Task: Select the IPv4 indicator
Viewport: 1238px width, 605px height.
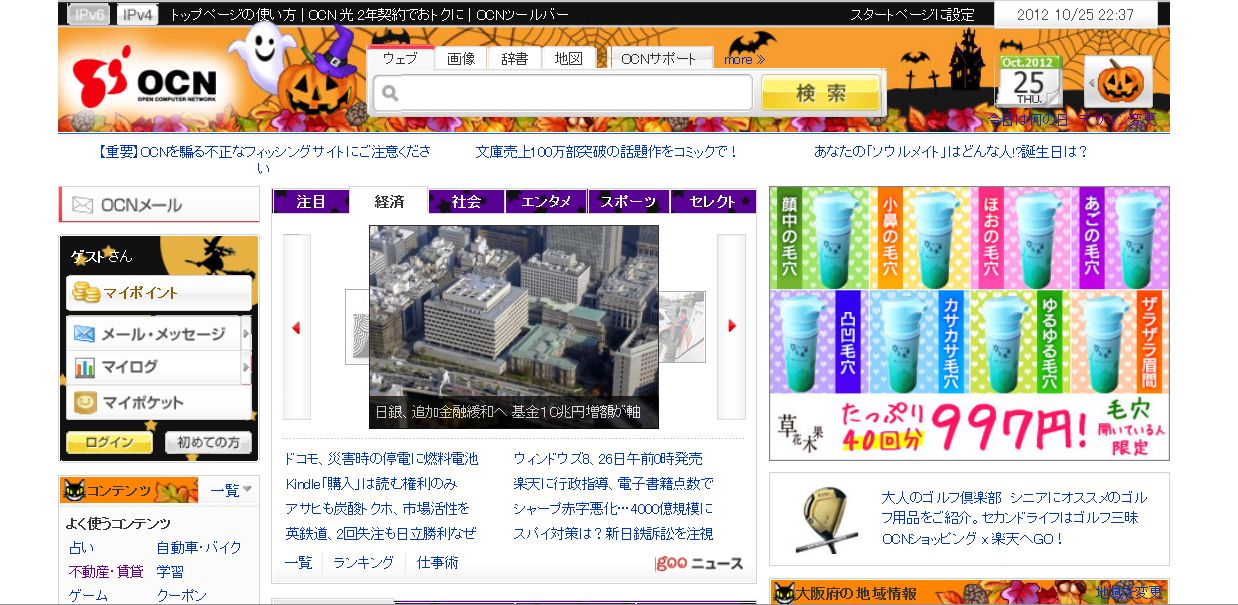Action: pos(137,15)
